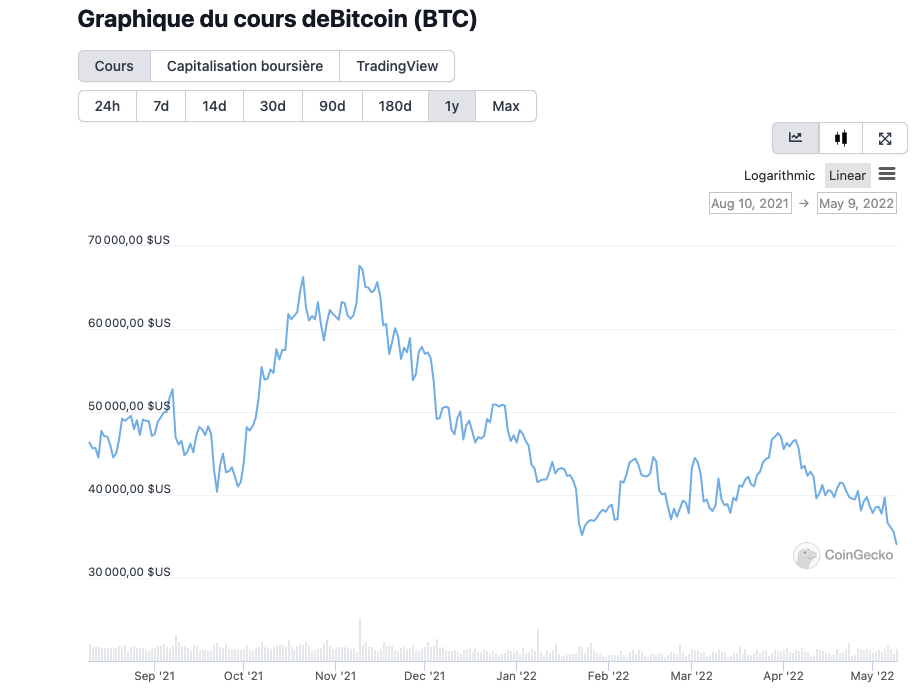922x693 pixels.
Task: Open the chart hamburger menu
Action: click(887, 174)
